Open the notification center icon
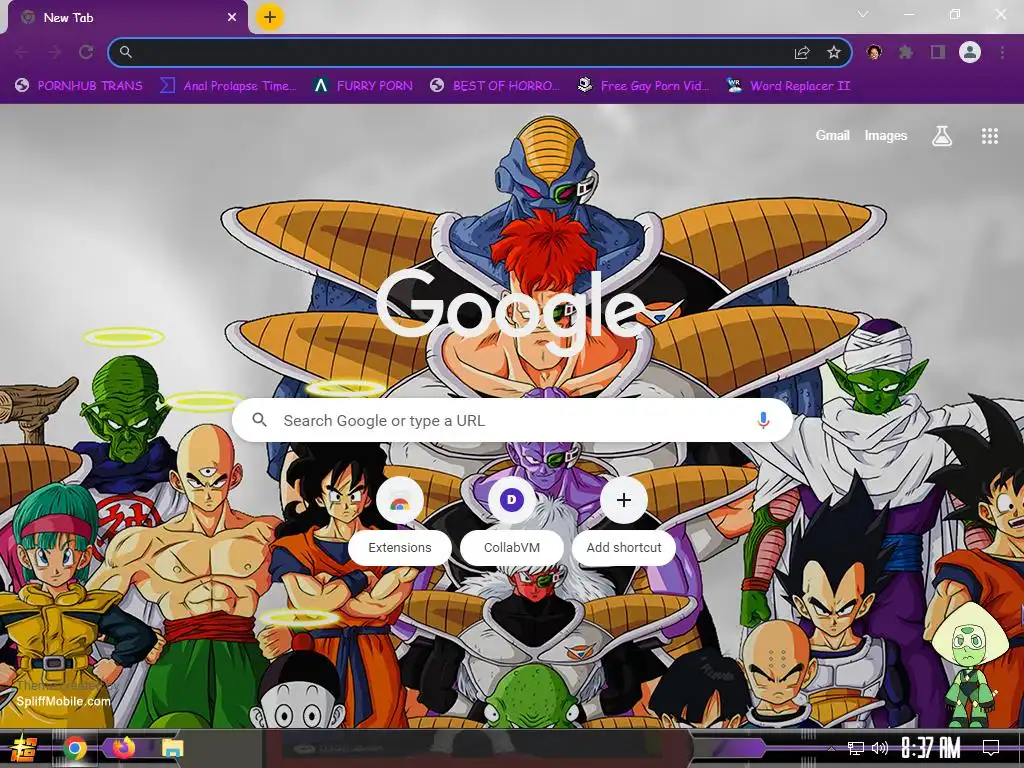 point(991,748)
